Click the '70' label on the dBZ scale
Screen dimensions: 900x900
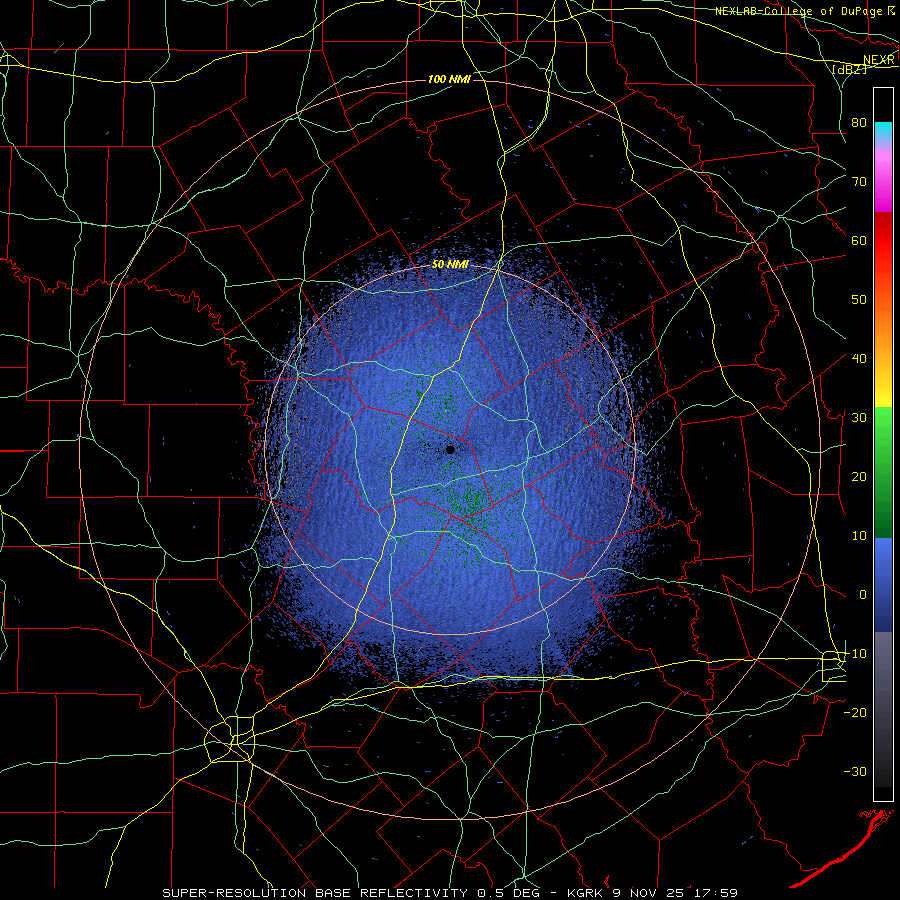[x=859, y=182]
